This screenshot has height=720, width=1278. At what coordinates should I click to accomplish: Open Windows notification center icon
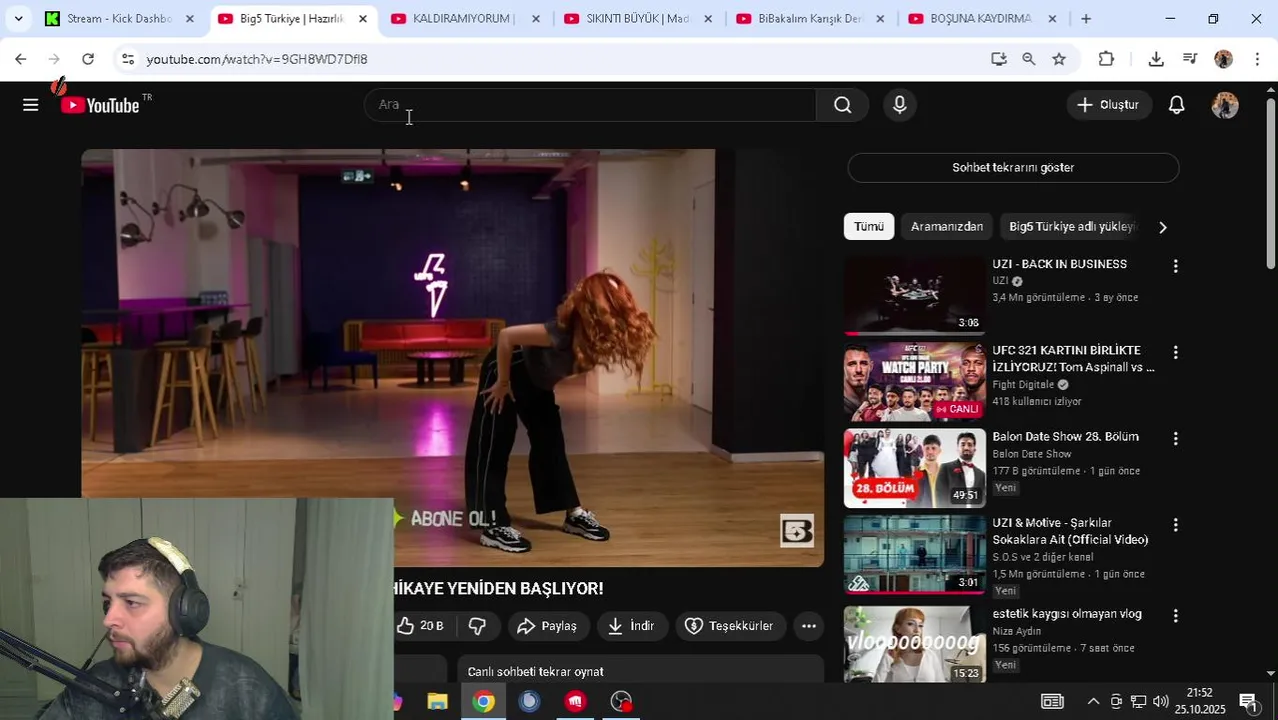1248,701
